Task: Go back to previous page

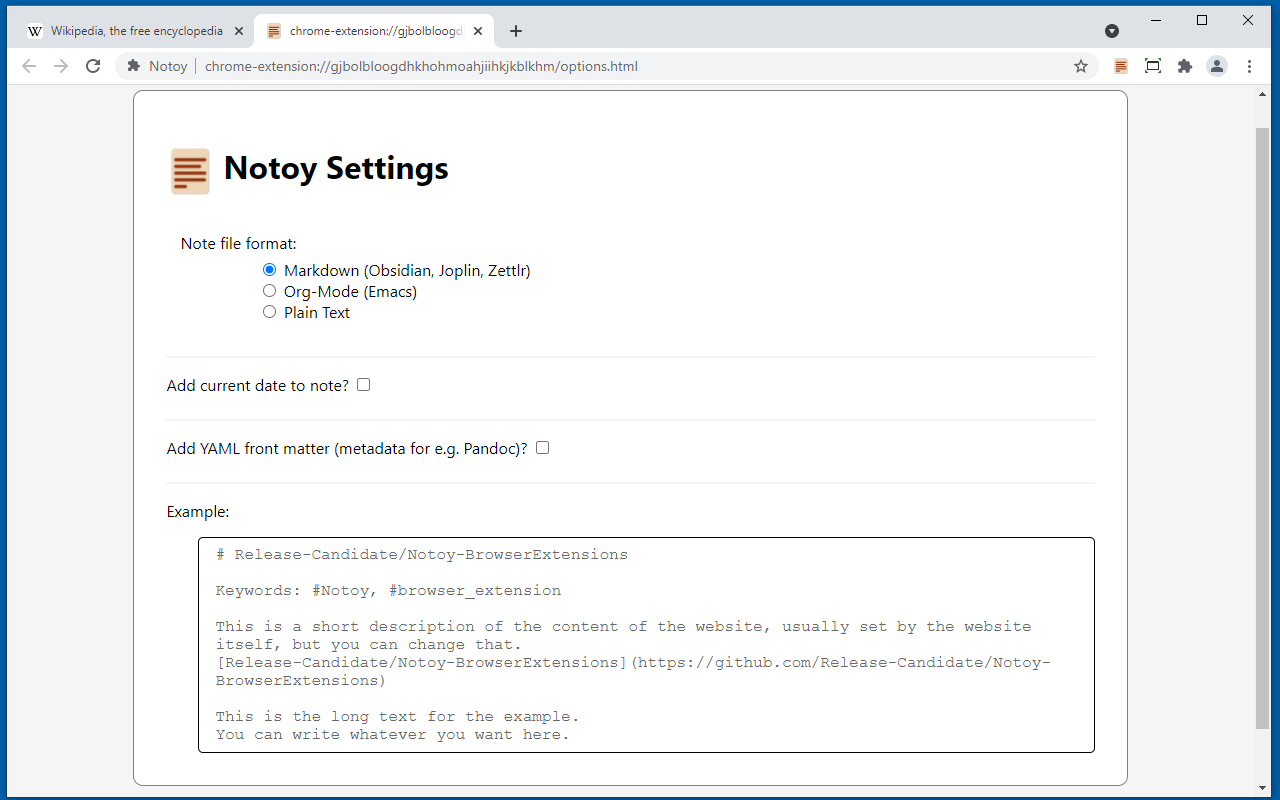Action: point(29,66)
